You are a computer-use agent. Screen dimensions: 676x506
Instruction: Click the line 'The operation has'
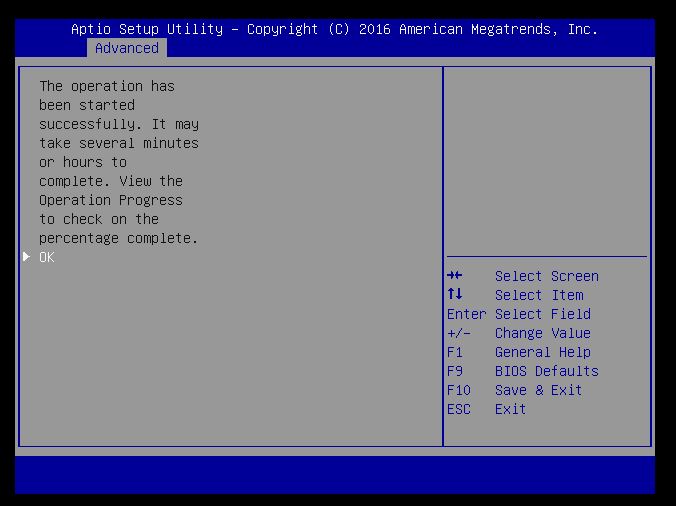pos(107,86)
